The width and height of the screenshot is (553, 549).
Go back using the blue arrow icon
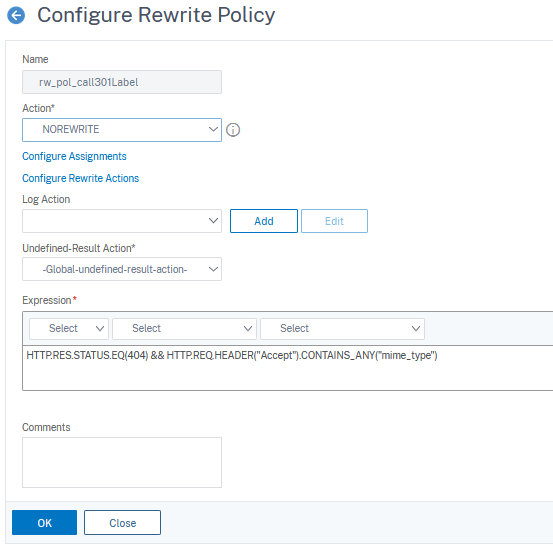tap(16, 16)
